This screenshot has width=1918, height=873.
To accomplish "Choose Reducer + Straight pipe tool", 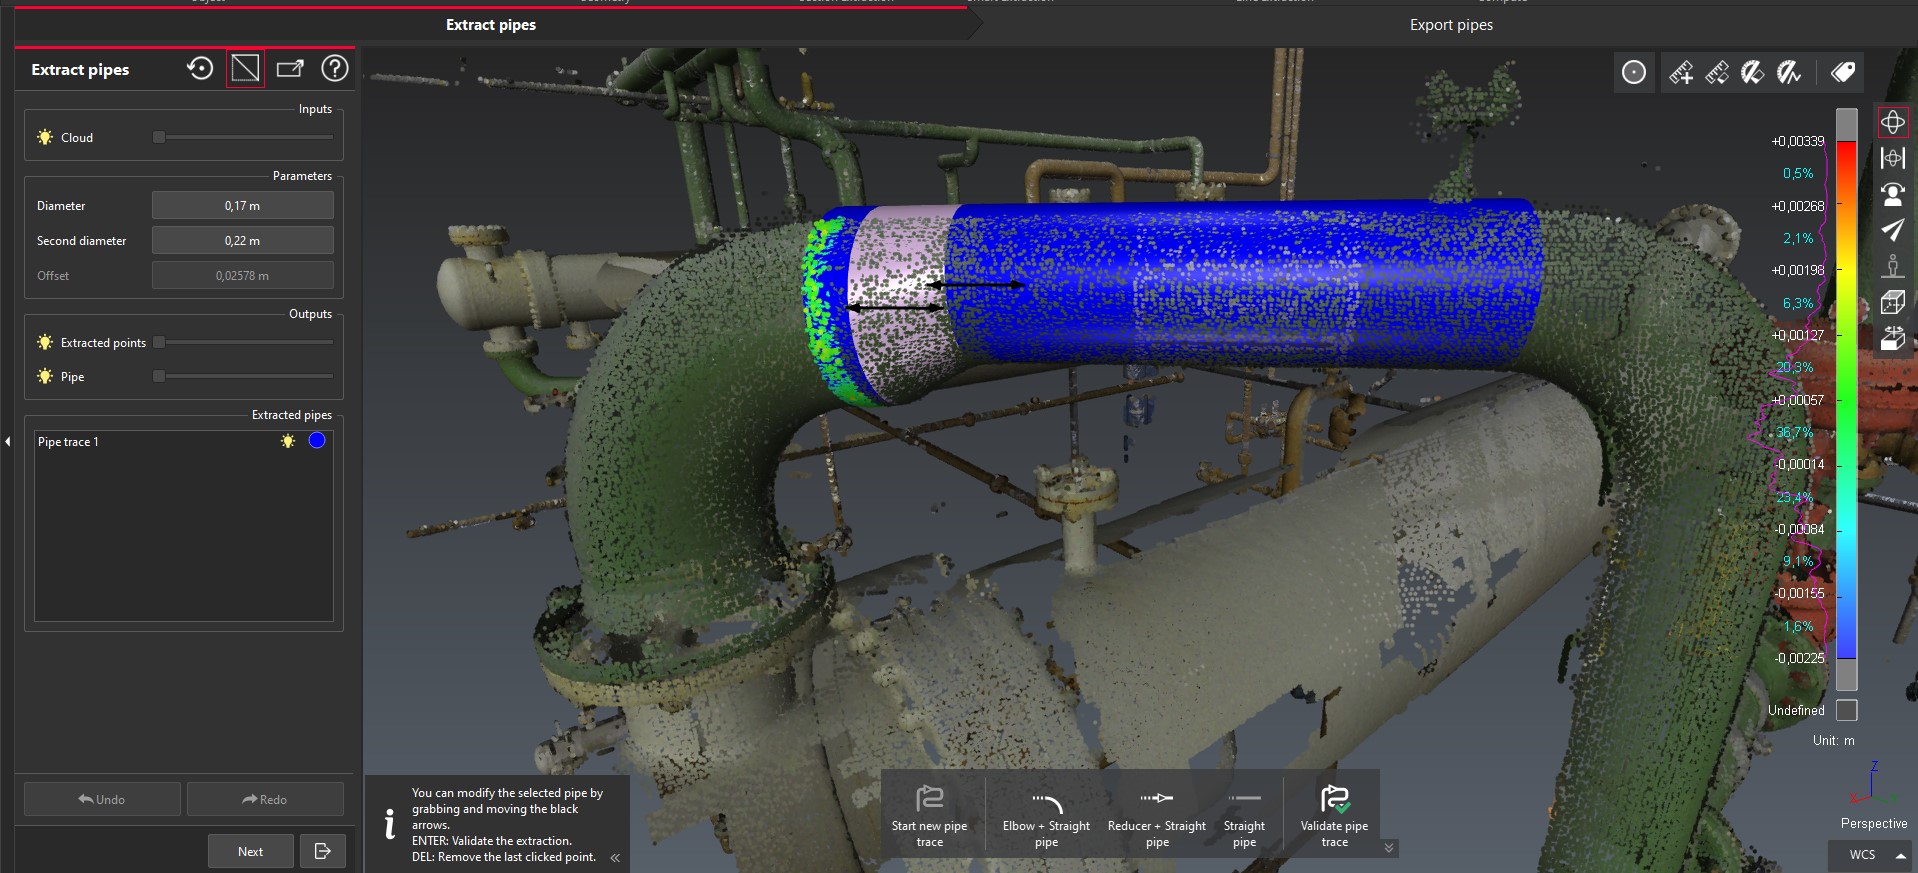I will [1157, 815].
